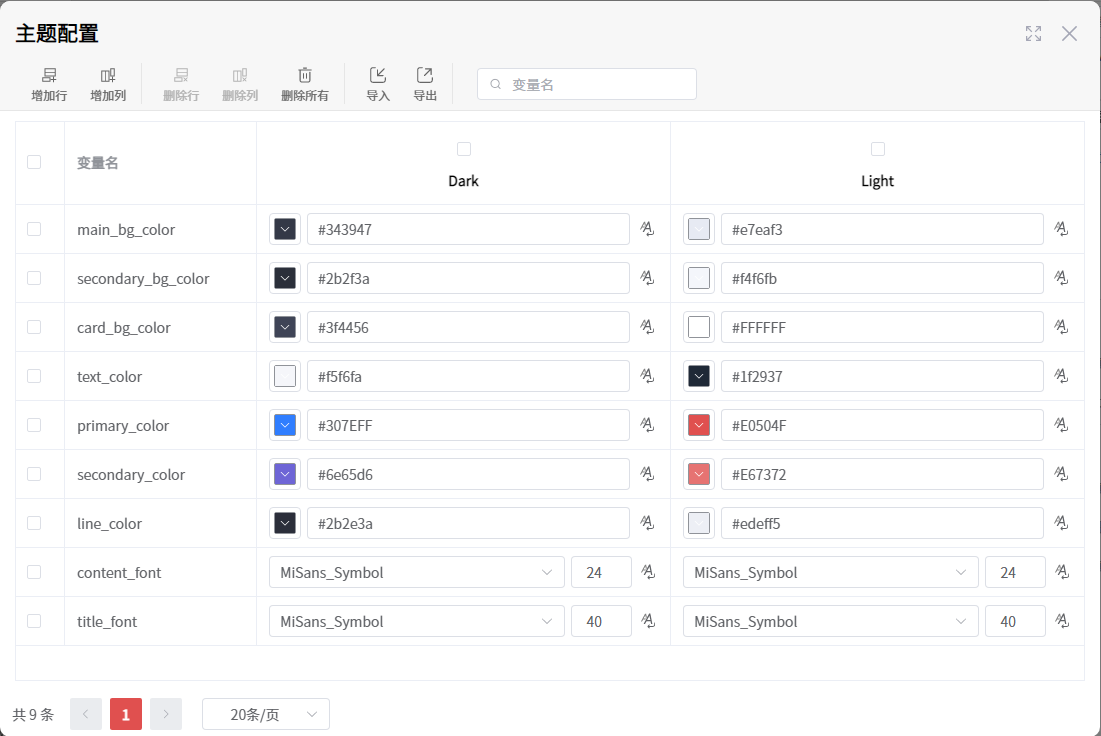Click the 删除所有 trash icon
The image size is (1101, 736).
coord(305,76)
